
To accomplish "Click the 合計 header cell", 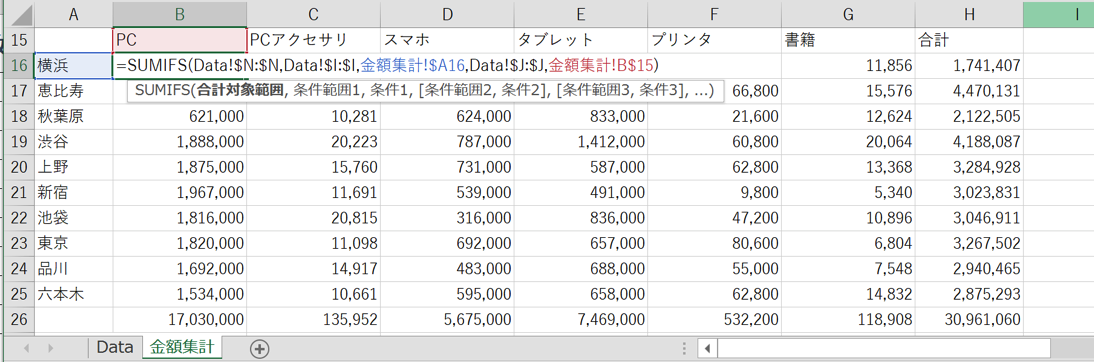I will (x=969, y=40).
